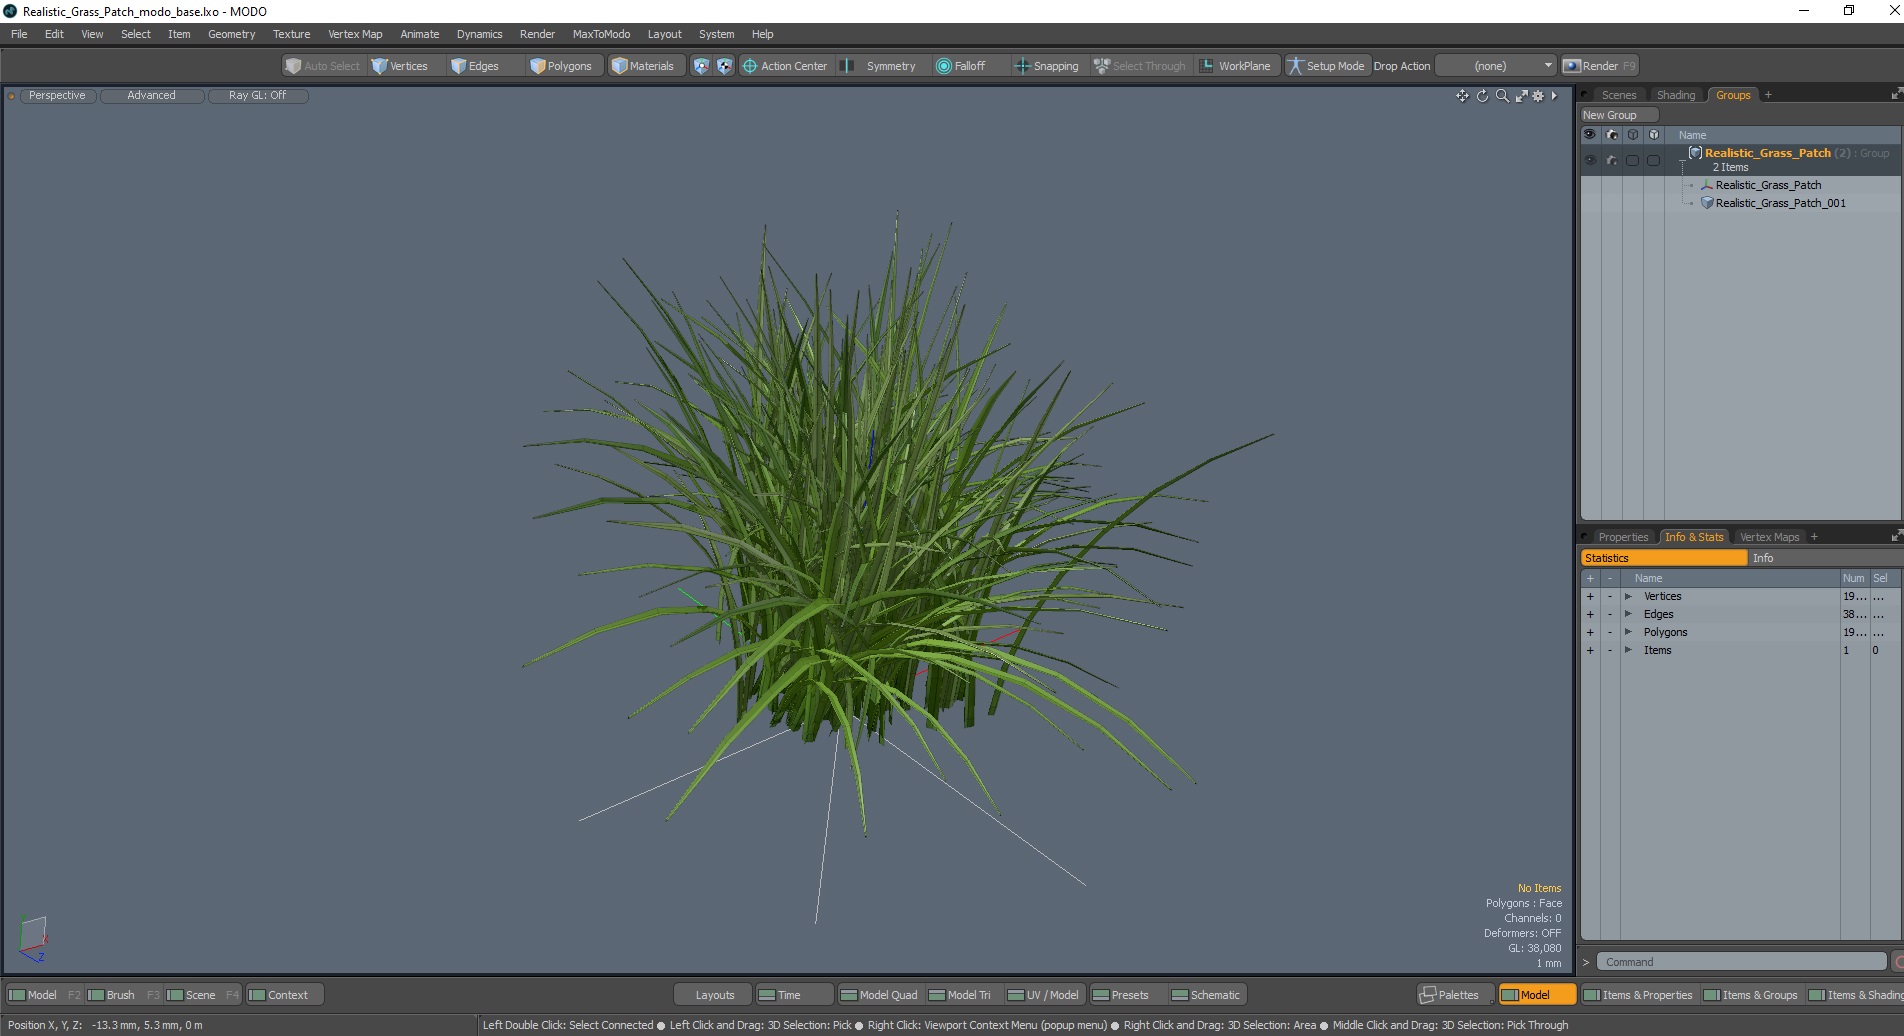The height and width of the screenshot is (1036, 1904).
Task: Switch to the Scenes tab
Action: 1618,95
